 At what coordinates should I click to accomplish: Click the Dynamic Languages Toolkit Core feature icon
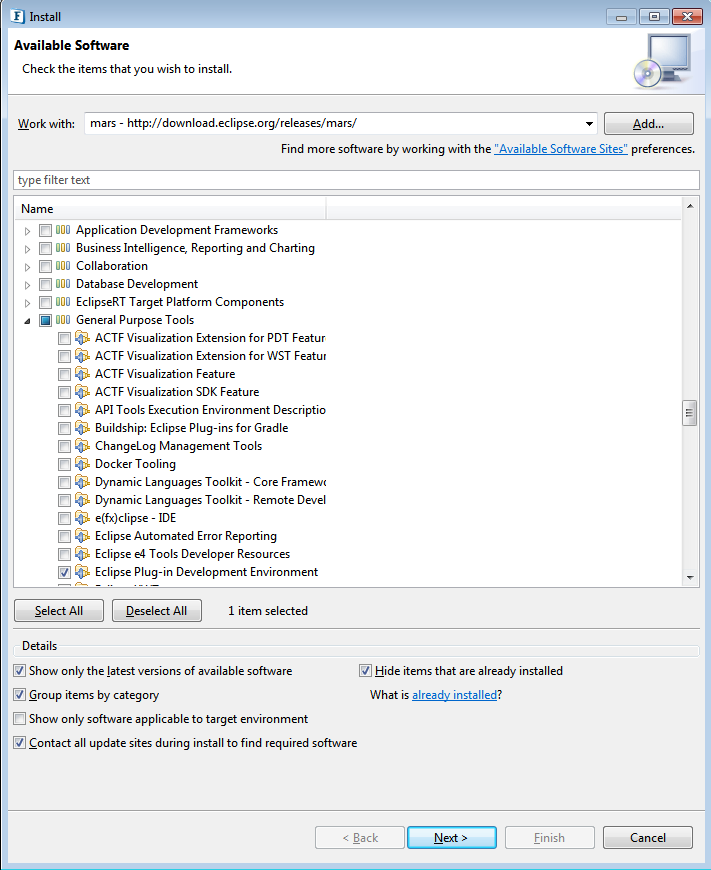click(82, 482)
